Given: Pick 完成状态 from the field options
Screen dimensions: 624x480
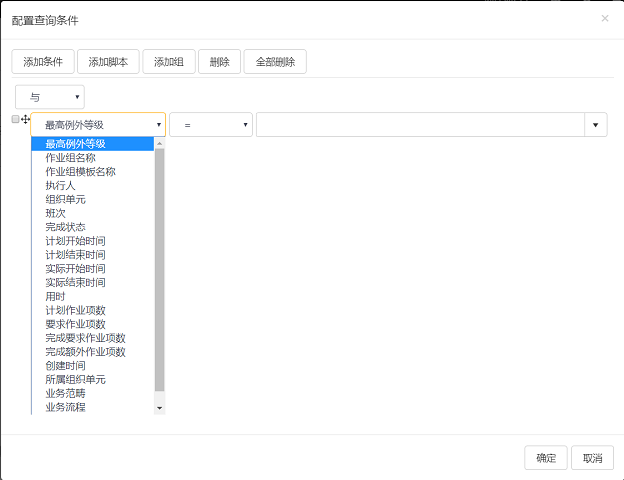Looking at the screenshot, I should pos(65,227).
